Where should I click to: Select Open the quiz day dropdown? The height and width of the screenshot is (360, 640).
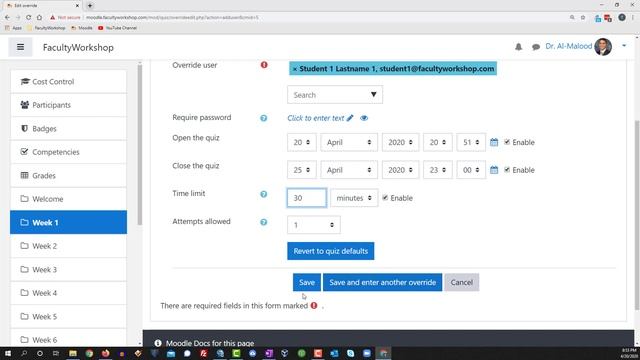302,142
